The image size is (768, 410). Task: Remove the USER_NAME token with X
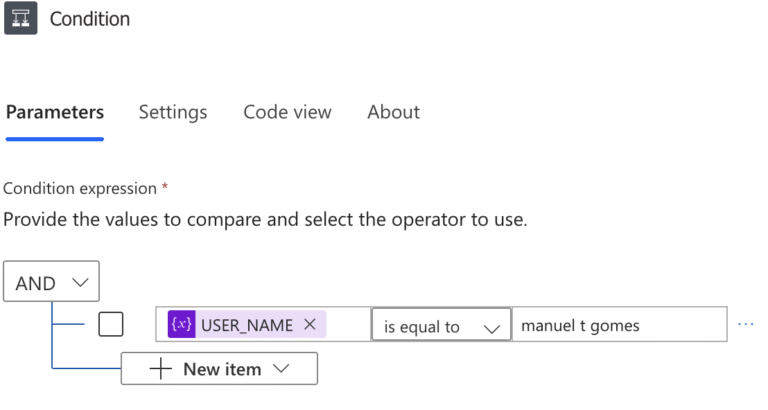[x=310, y=325]
